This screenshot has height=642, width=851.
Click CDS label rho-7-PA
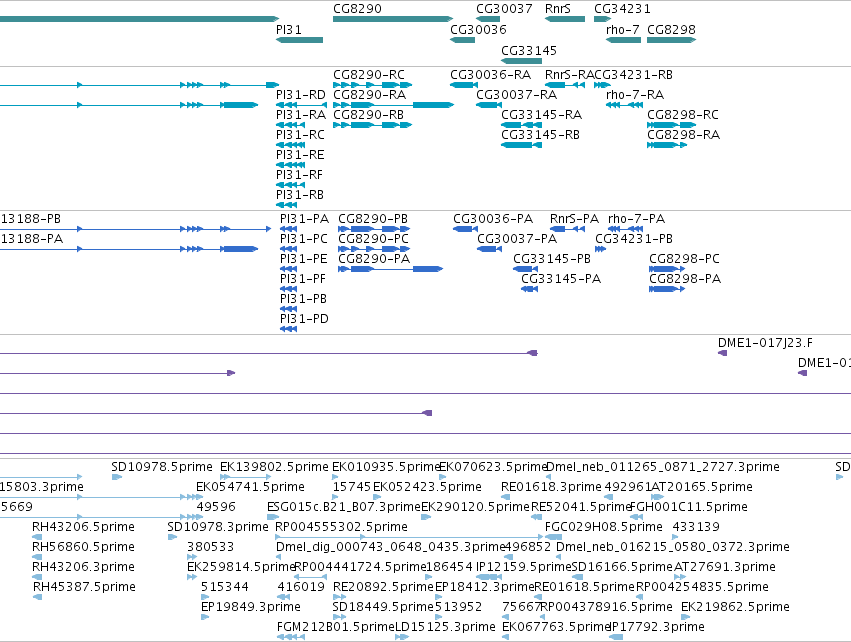(636, 219)
